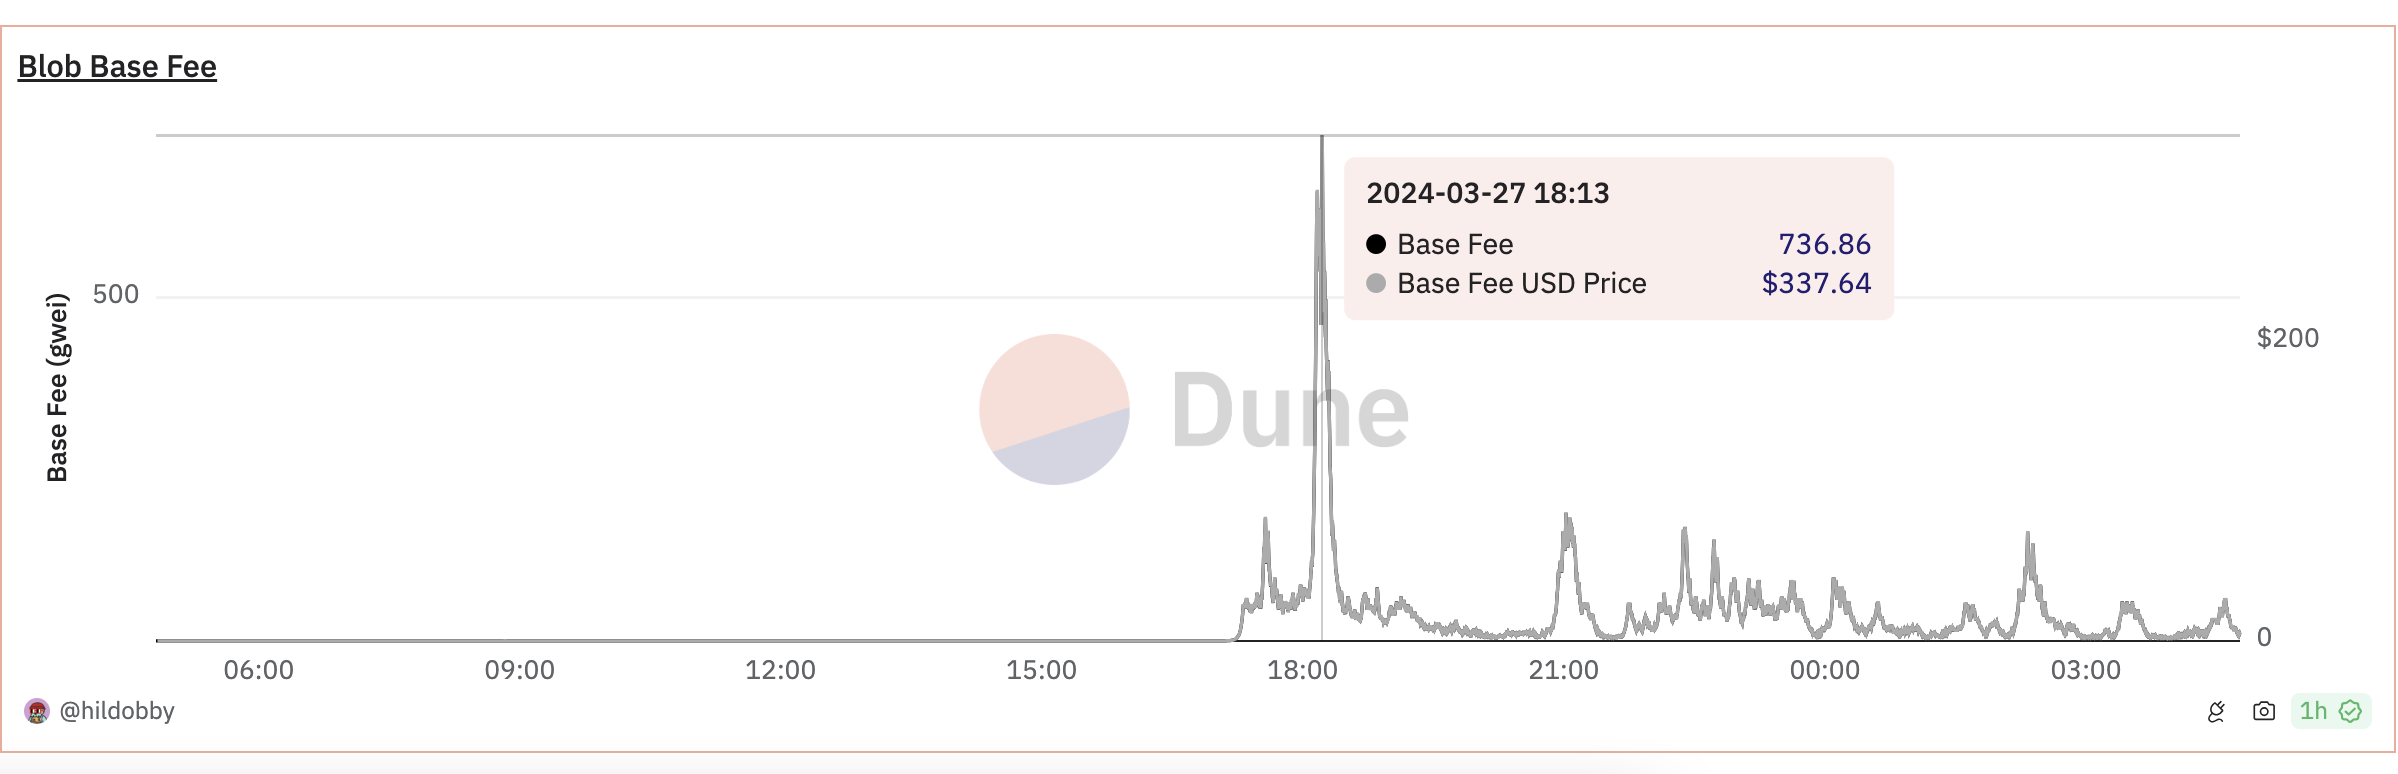Click the Dune watermark logo circle

(x=1054, y=409)
